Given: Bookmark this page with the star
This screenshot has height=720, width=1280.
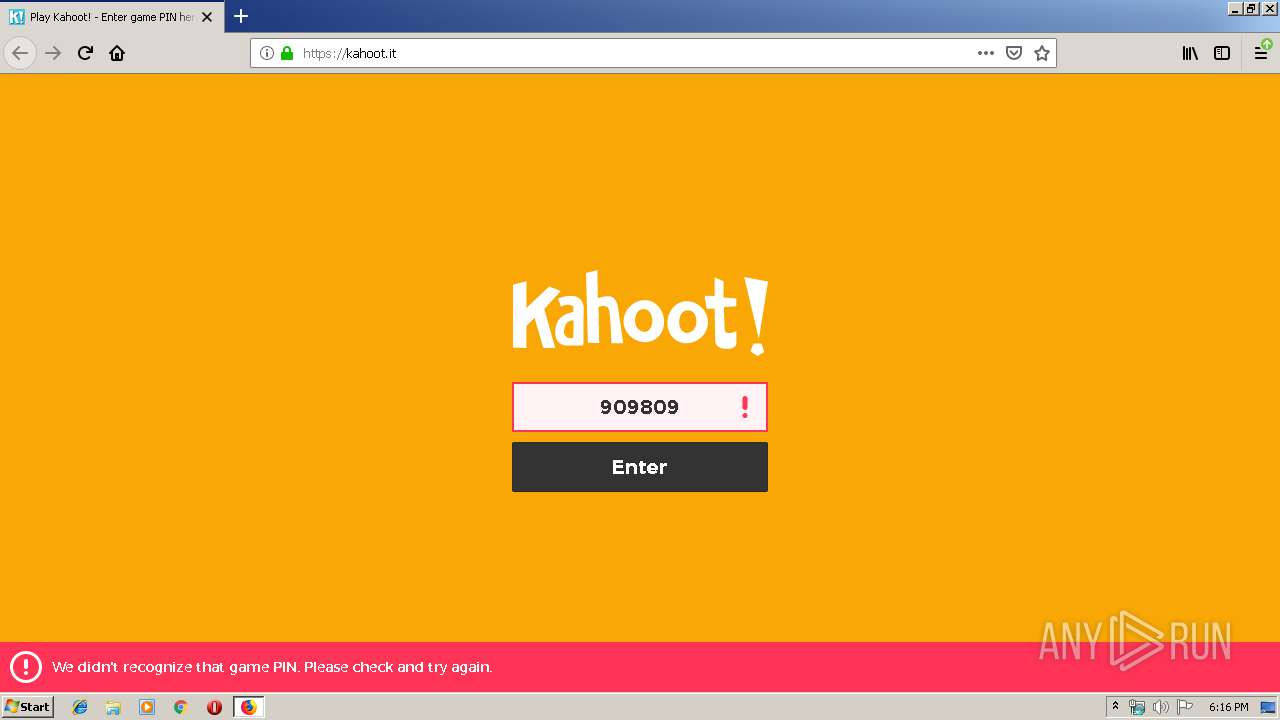Looking at the screenshot, I should [x=1042, y=53].
